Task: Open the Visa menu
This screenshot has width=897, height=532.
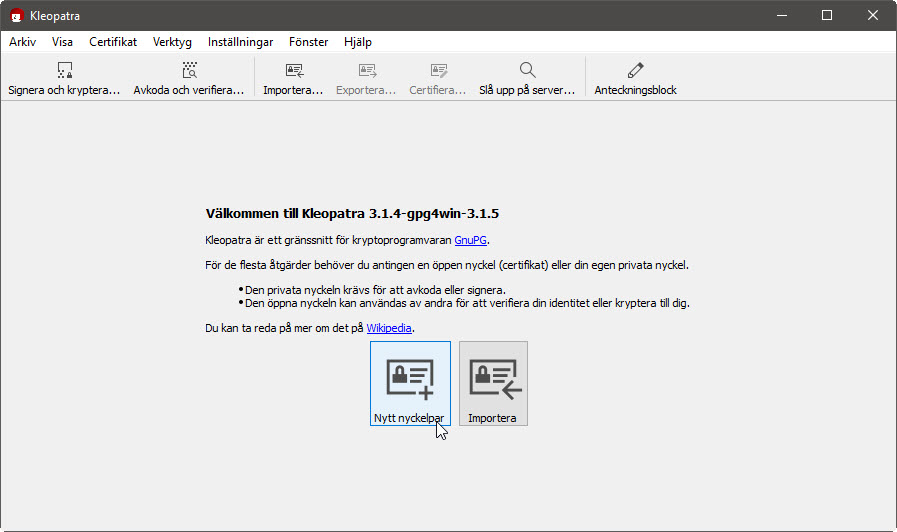Action: (62, 42)
